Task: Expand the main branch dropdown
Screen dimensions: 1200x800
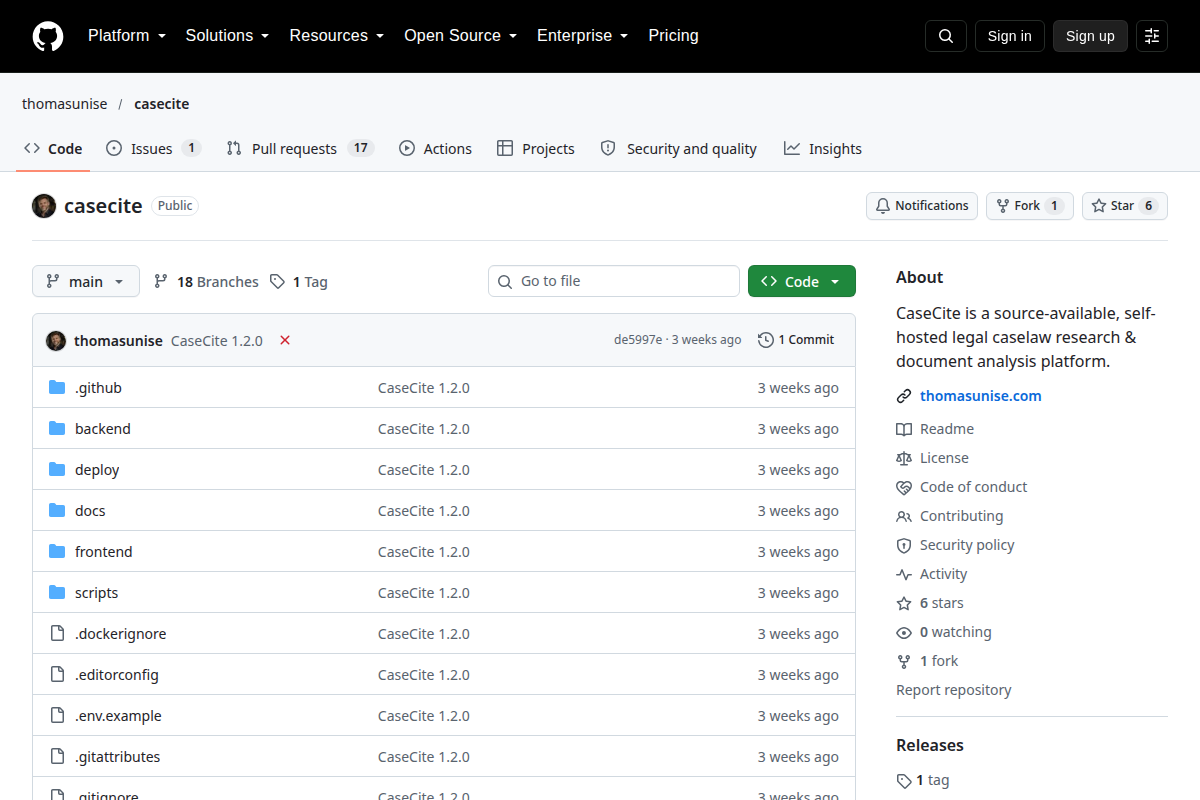Action: pos(86,282)
